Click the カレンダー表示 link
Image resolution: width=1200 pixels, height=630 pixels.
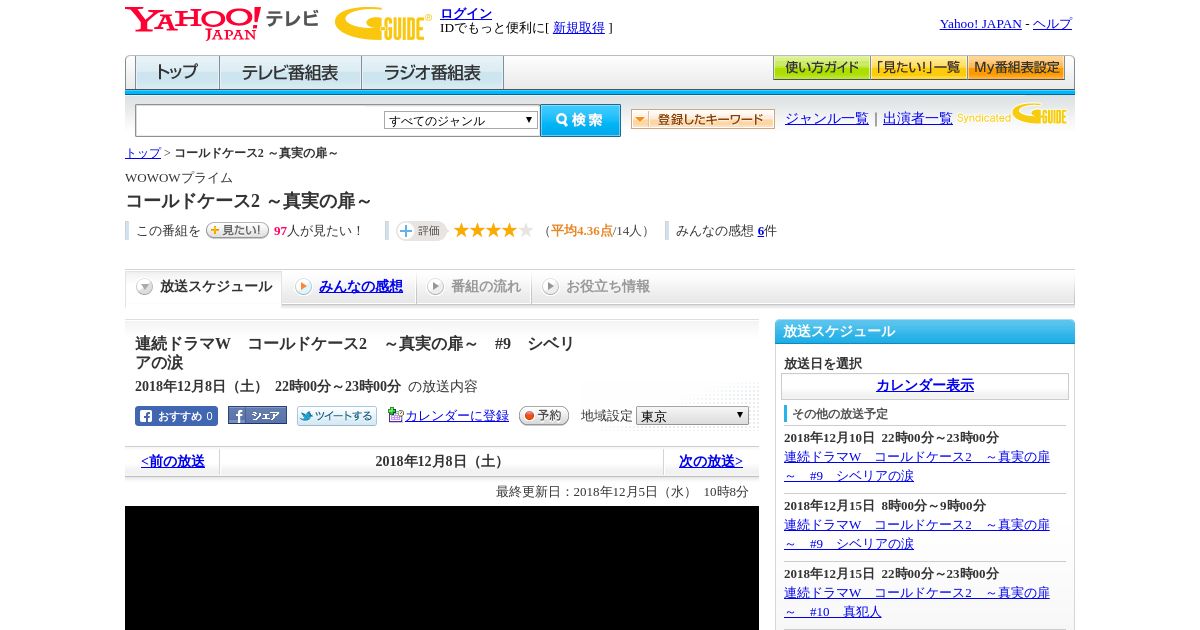(925, 386)
